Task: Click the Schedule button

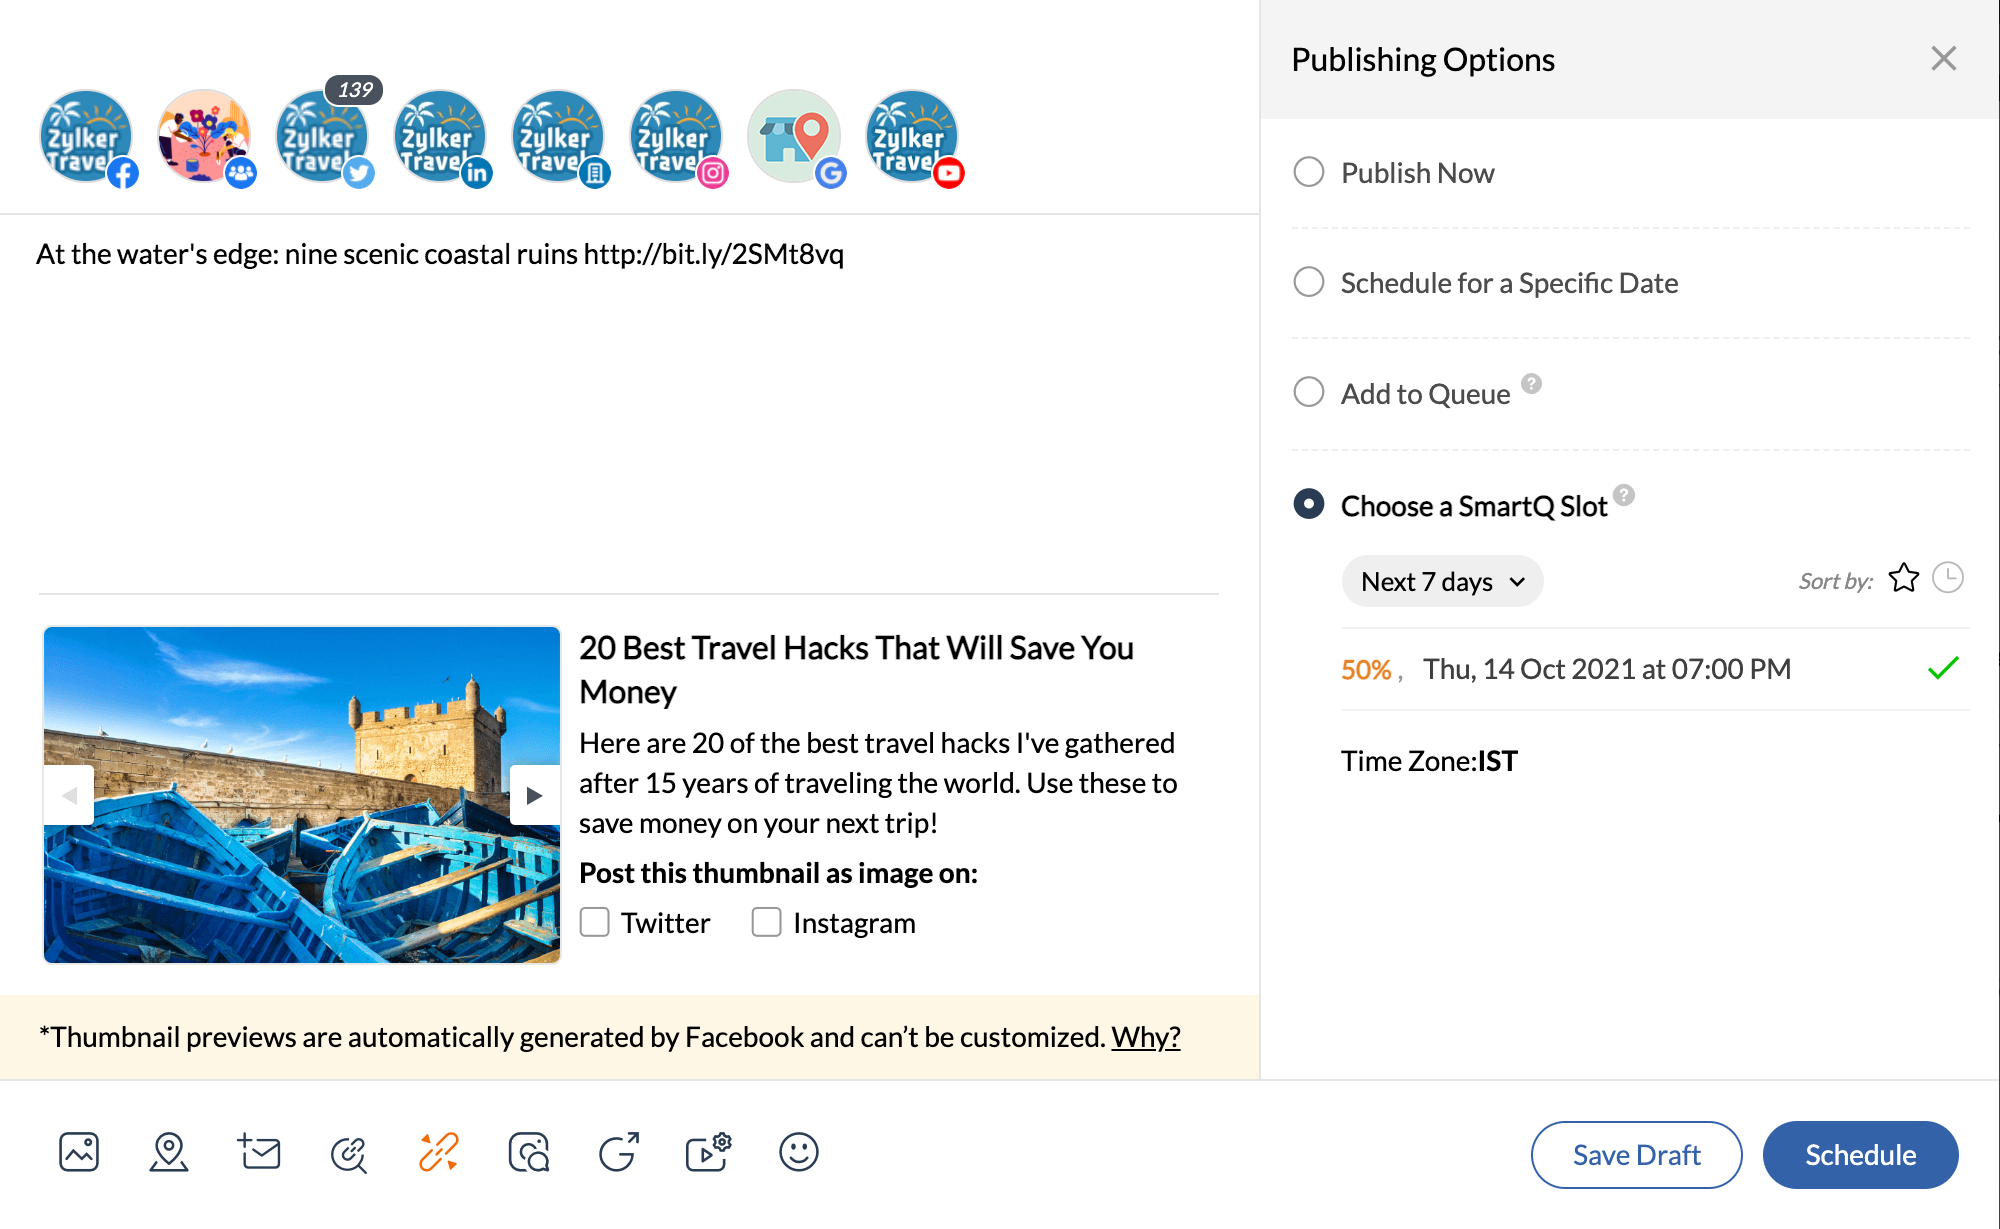Action: pyautogui.click(x=1860, y=1155)
